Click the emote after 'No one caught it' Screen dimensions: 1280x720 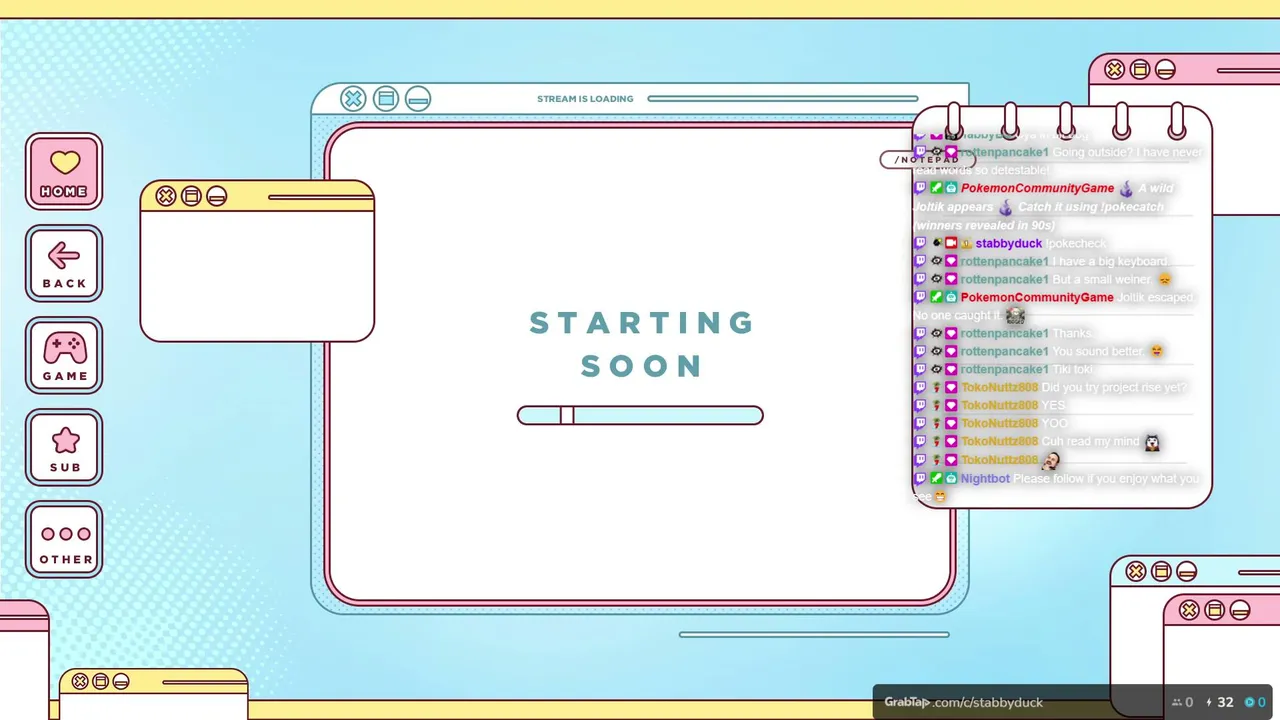click(1015, 315)
